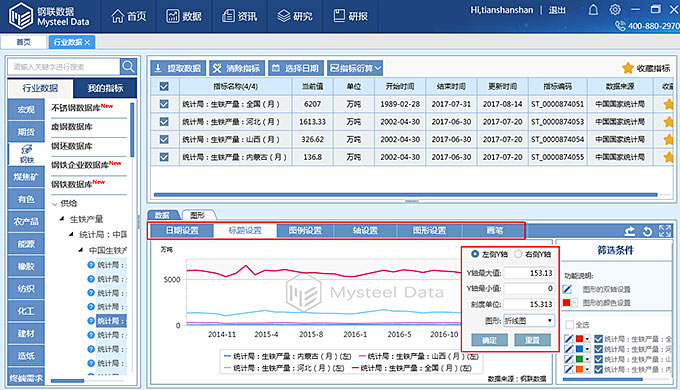Uncheck 统计局：生铁产量：山西（月）table row
Image resolution: width=680 pixels, height=390 pixels.
[x=164, y=139]
